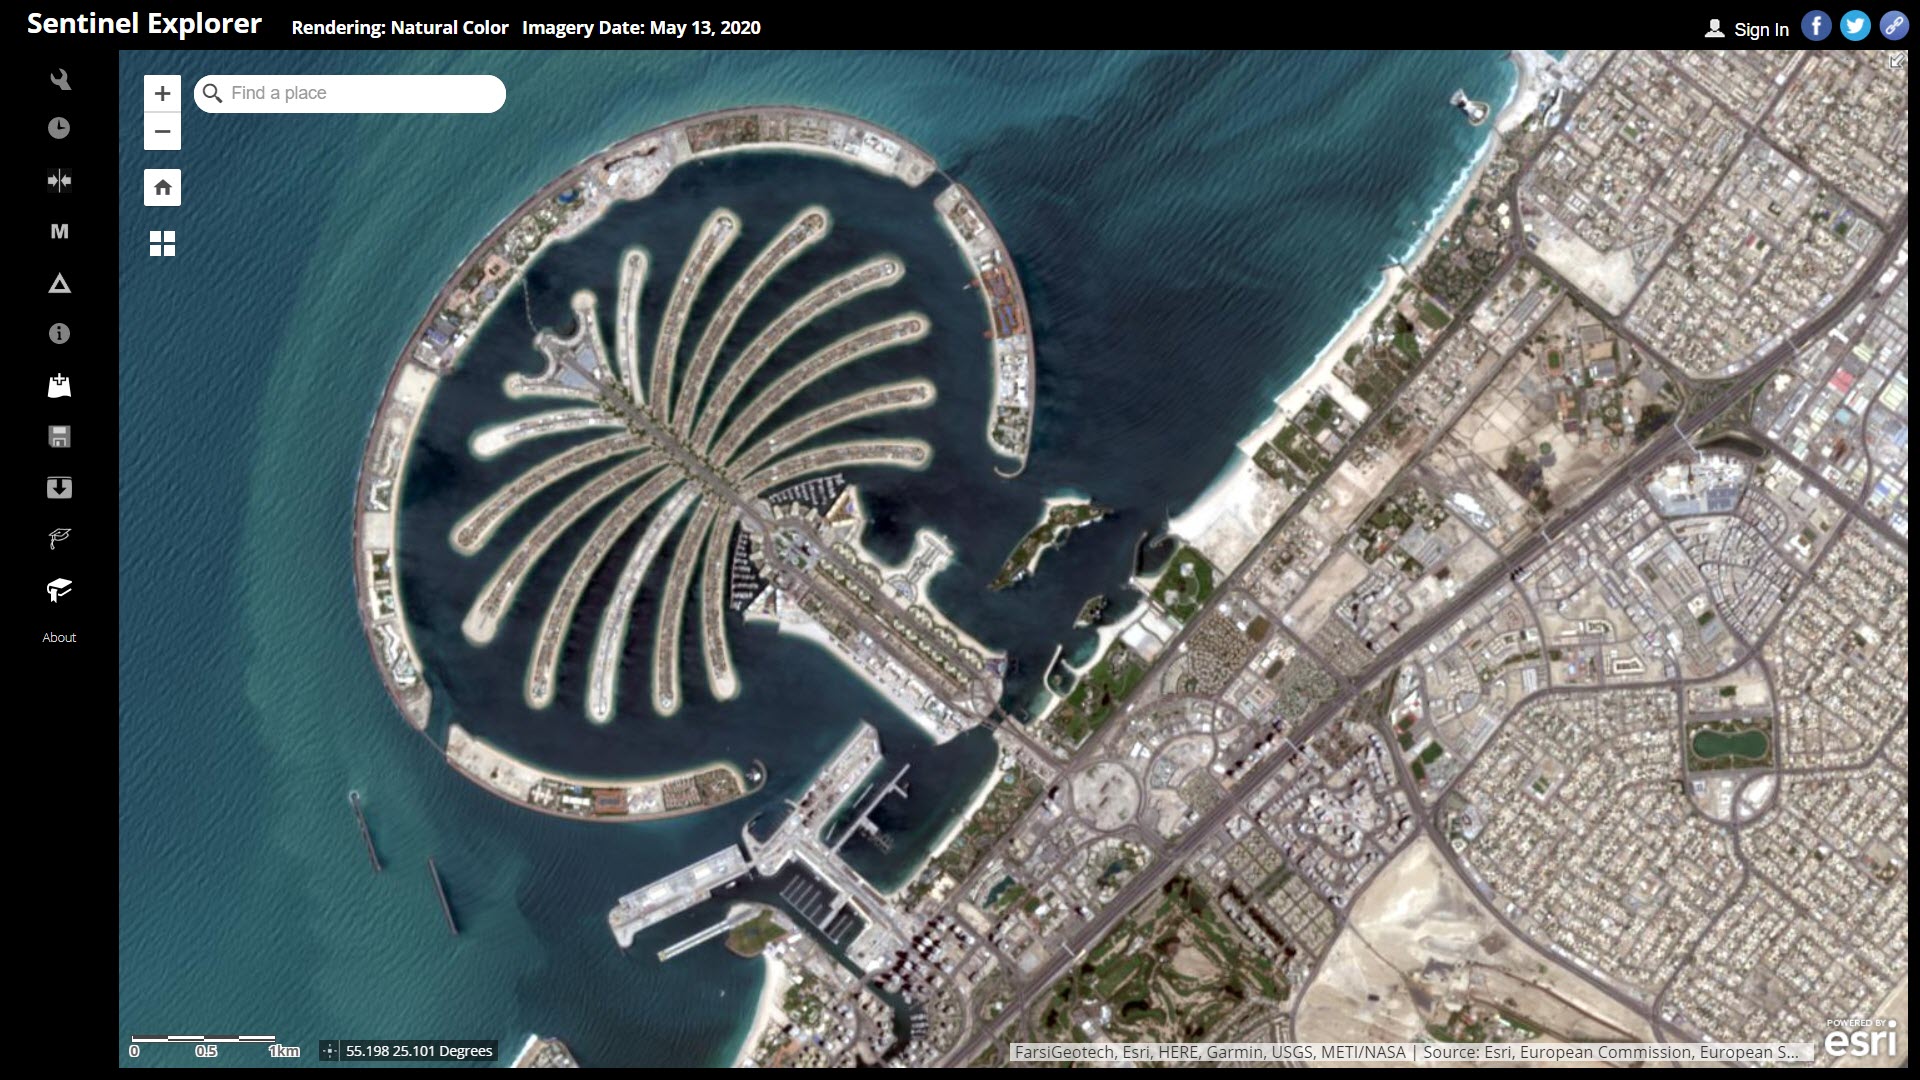Image resolution: width=1920 pixels, height=1080 pixels.
Task: Click the Rendering: Natural Color label
Action: (x=400, y=28)
